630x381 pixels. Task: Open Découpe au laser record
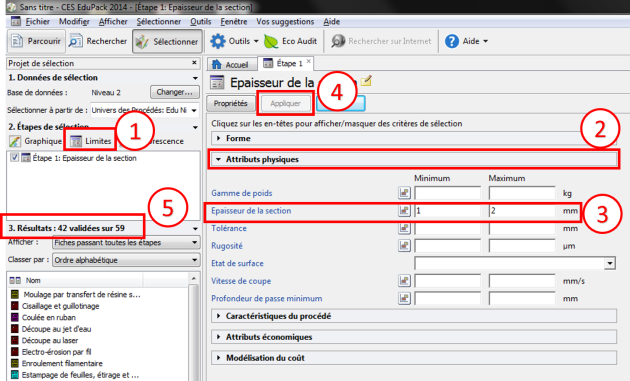point(50,340)
